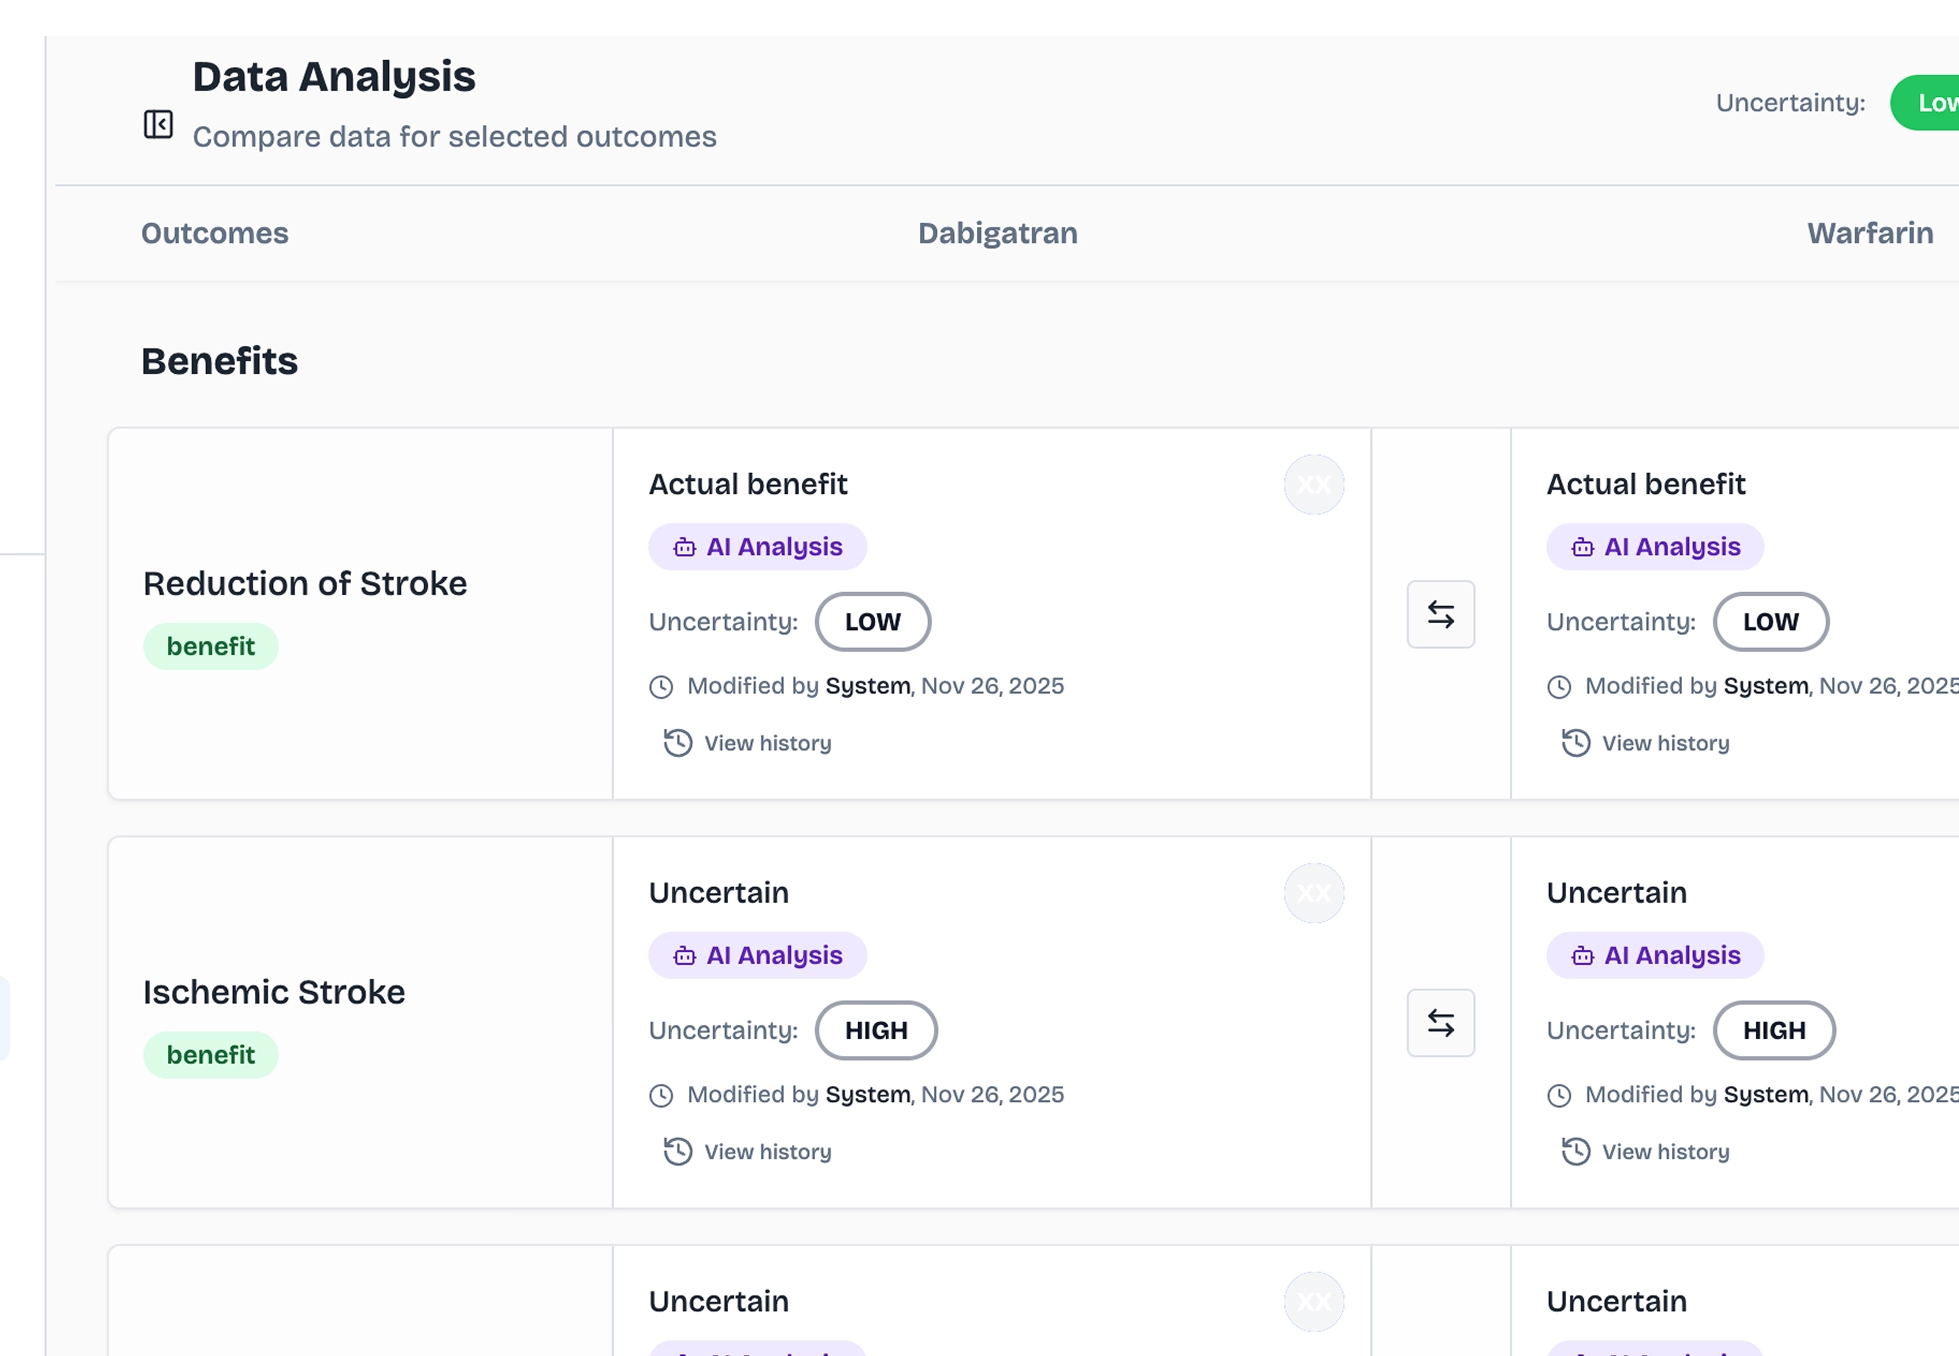Open AI Analysis for Warfarin Ischemic Stroke
1959x1356 pixels.
pos(1655,955)
